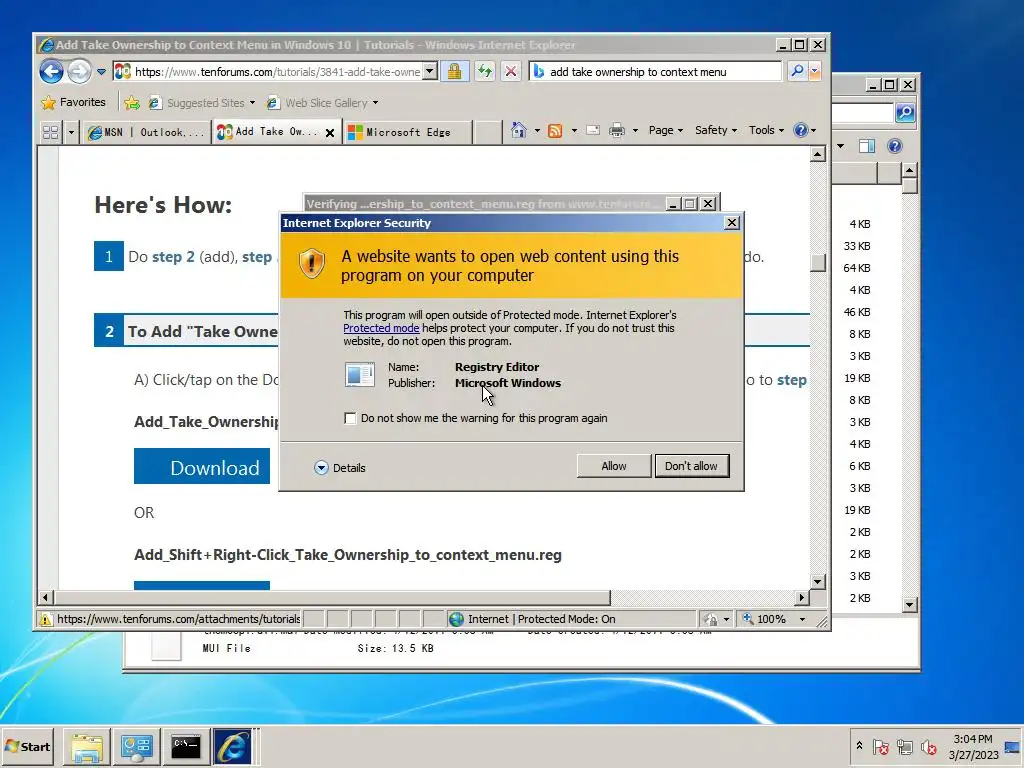Click the page vertical scrollbar down arrow
This screenshot has height=768, width=1024.
click(x=818, y=581)
